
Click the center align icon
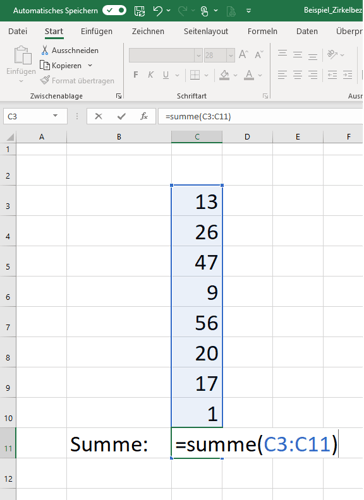coord(297,75)
